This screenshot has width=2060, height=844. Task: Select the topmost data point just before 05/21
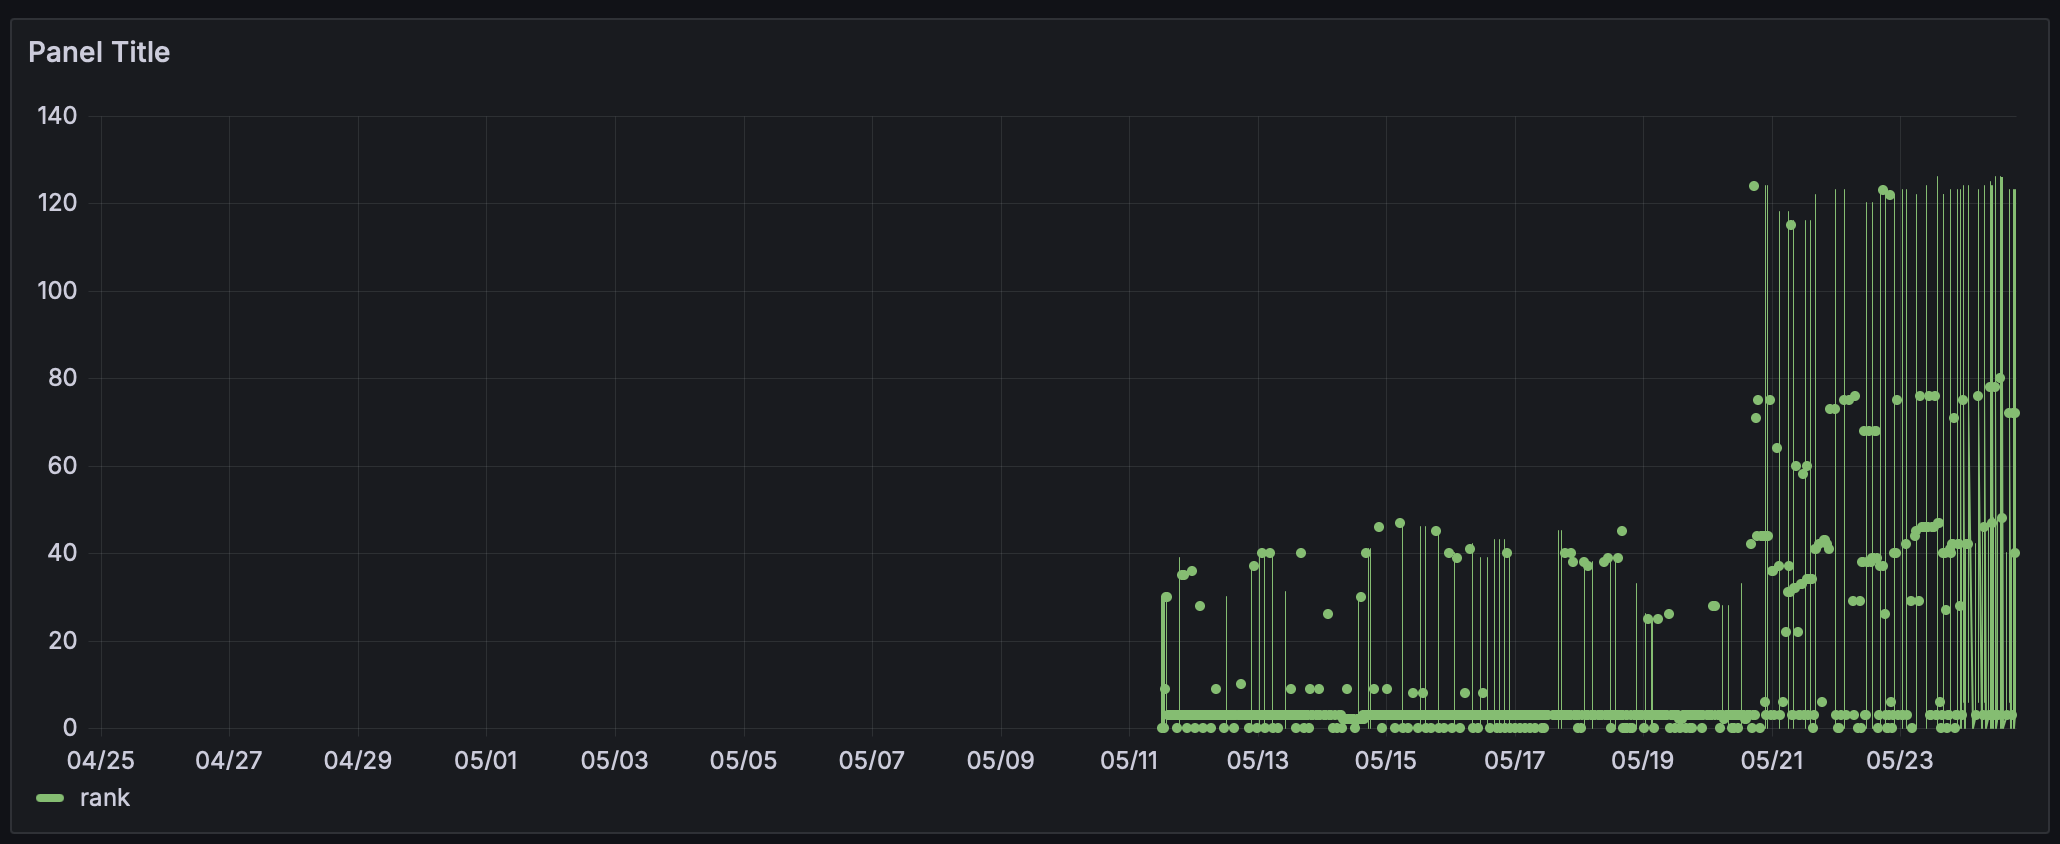1754,186
